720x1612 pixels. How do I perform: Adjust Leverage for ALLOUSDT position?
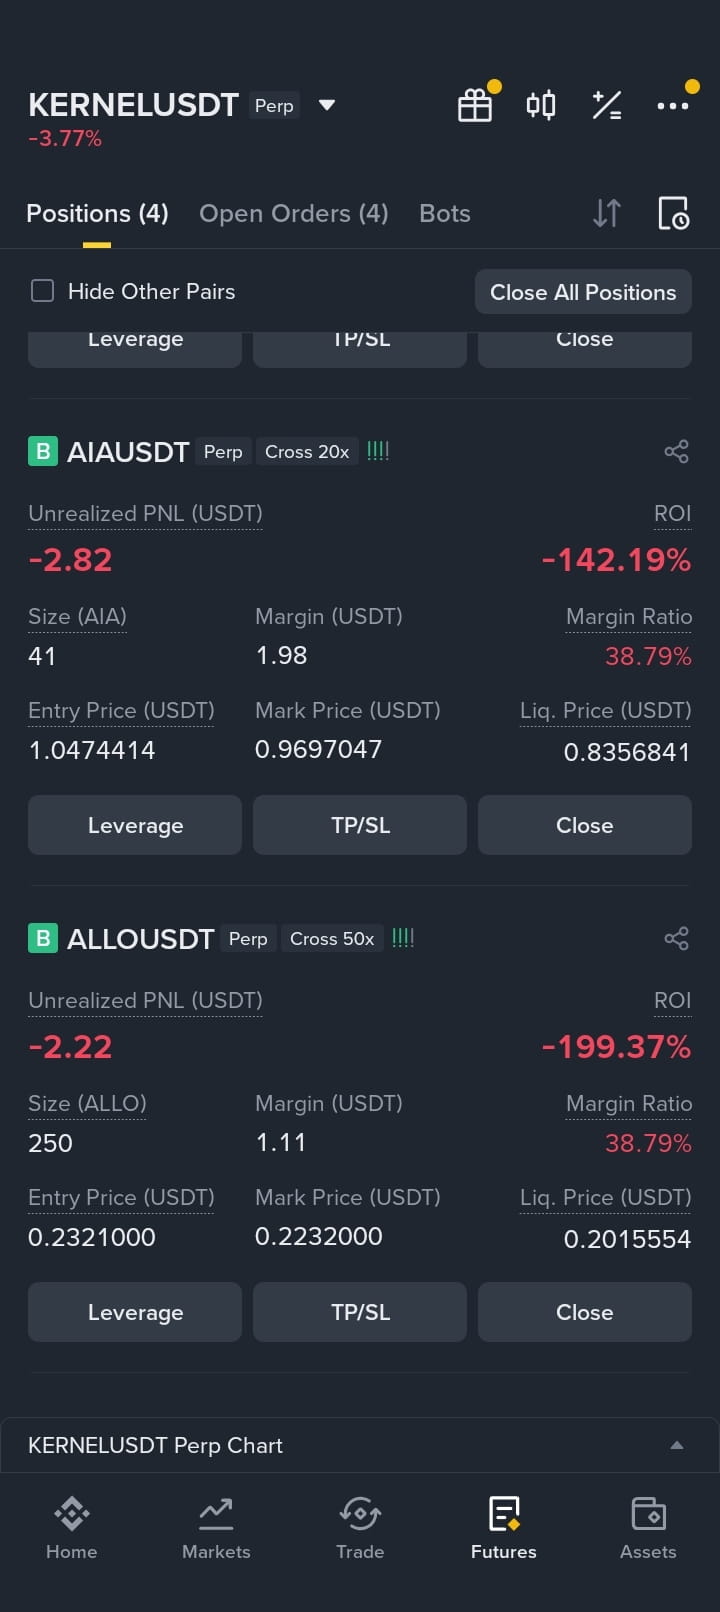pyautogui.click(x=135, y=1312)
